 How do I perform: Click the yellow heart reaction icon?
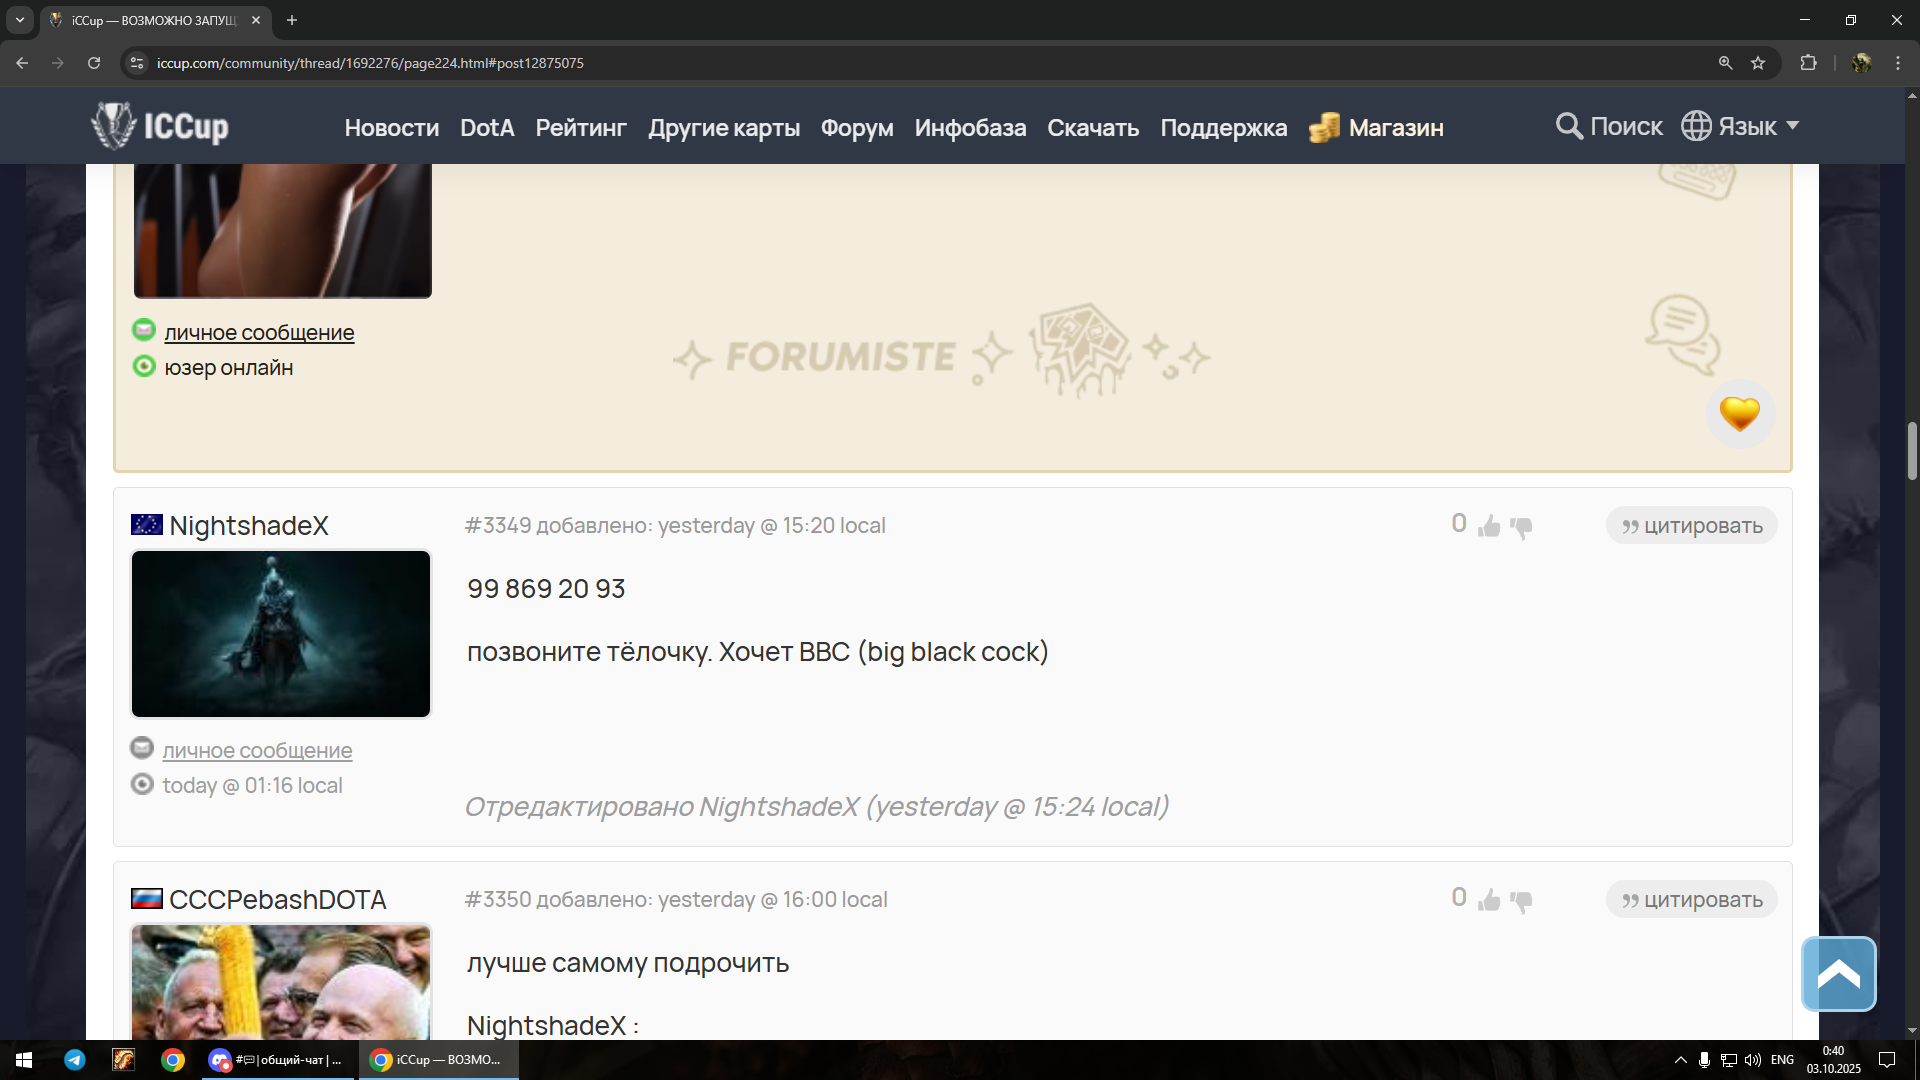click(x=1739, y=413)
